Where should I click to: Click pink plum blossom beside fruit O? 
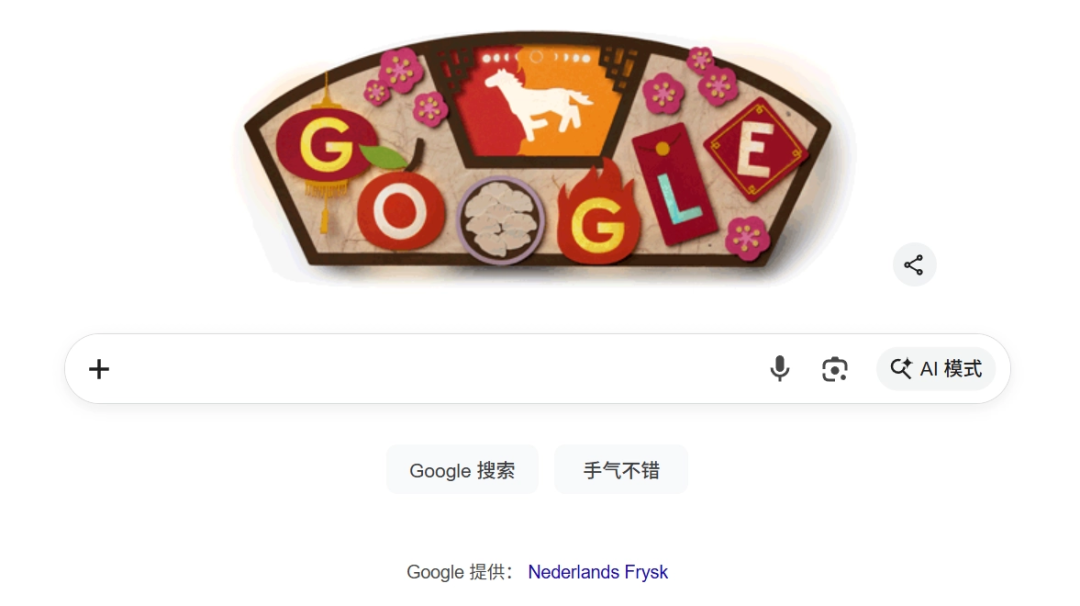point(430,108)
